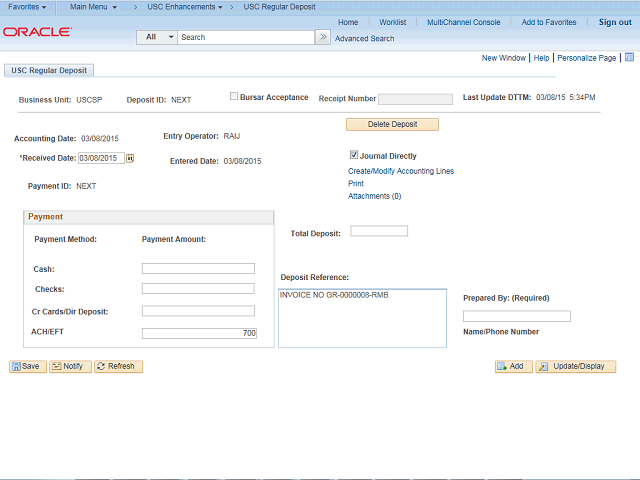The width and height of the screenshot is (640, 480).
Task: Click into the Prepared By input field
Action: tap(517, 316)
